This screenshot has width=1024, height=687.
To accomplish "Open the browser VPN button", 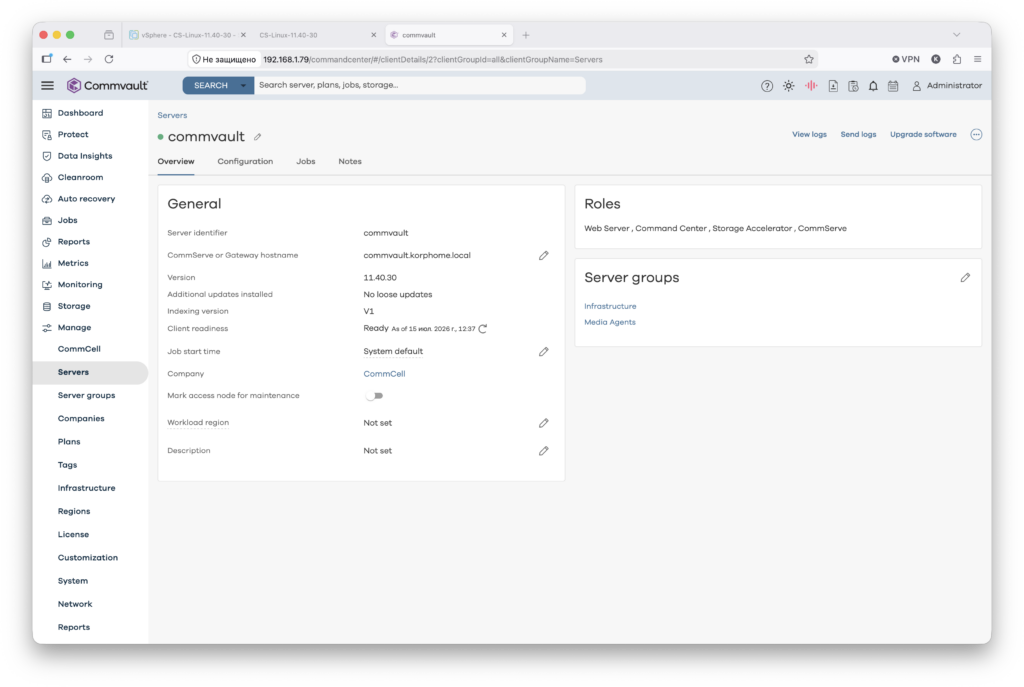I will pyautogui.click(x=906, y=59).
